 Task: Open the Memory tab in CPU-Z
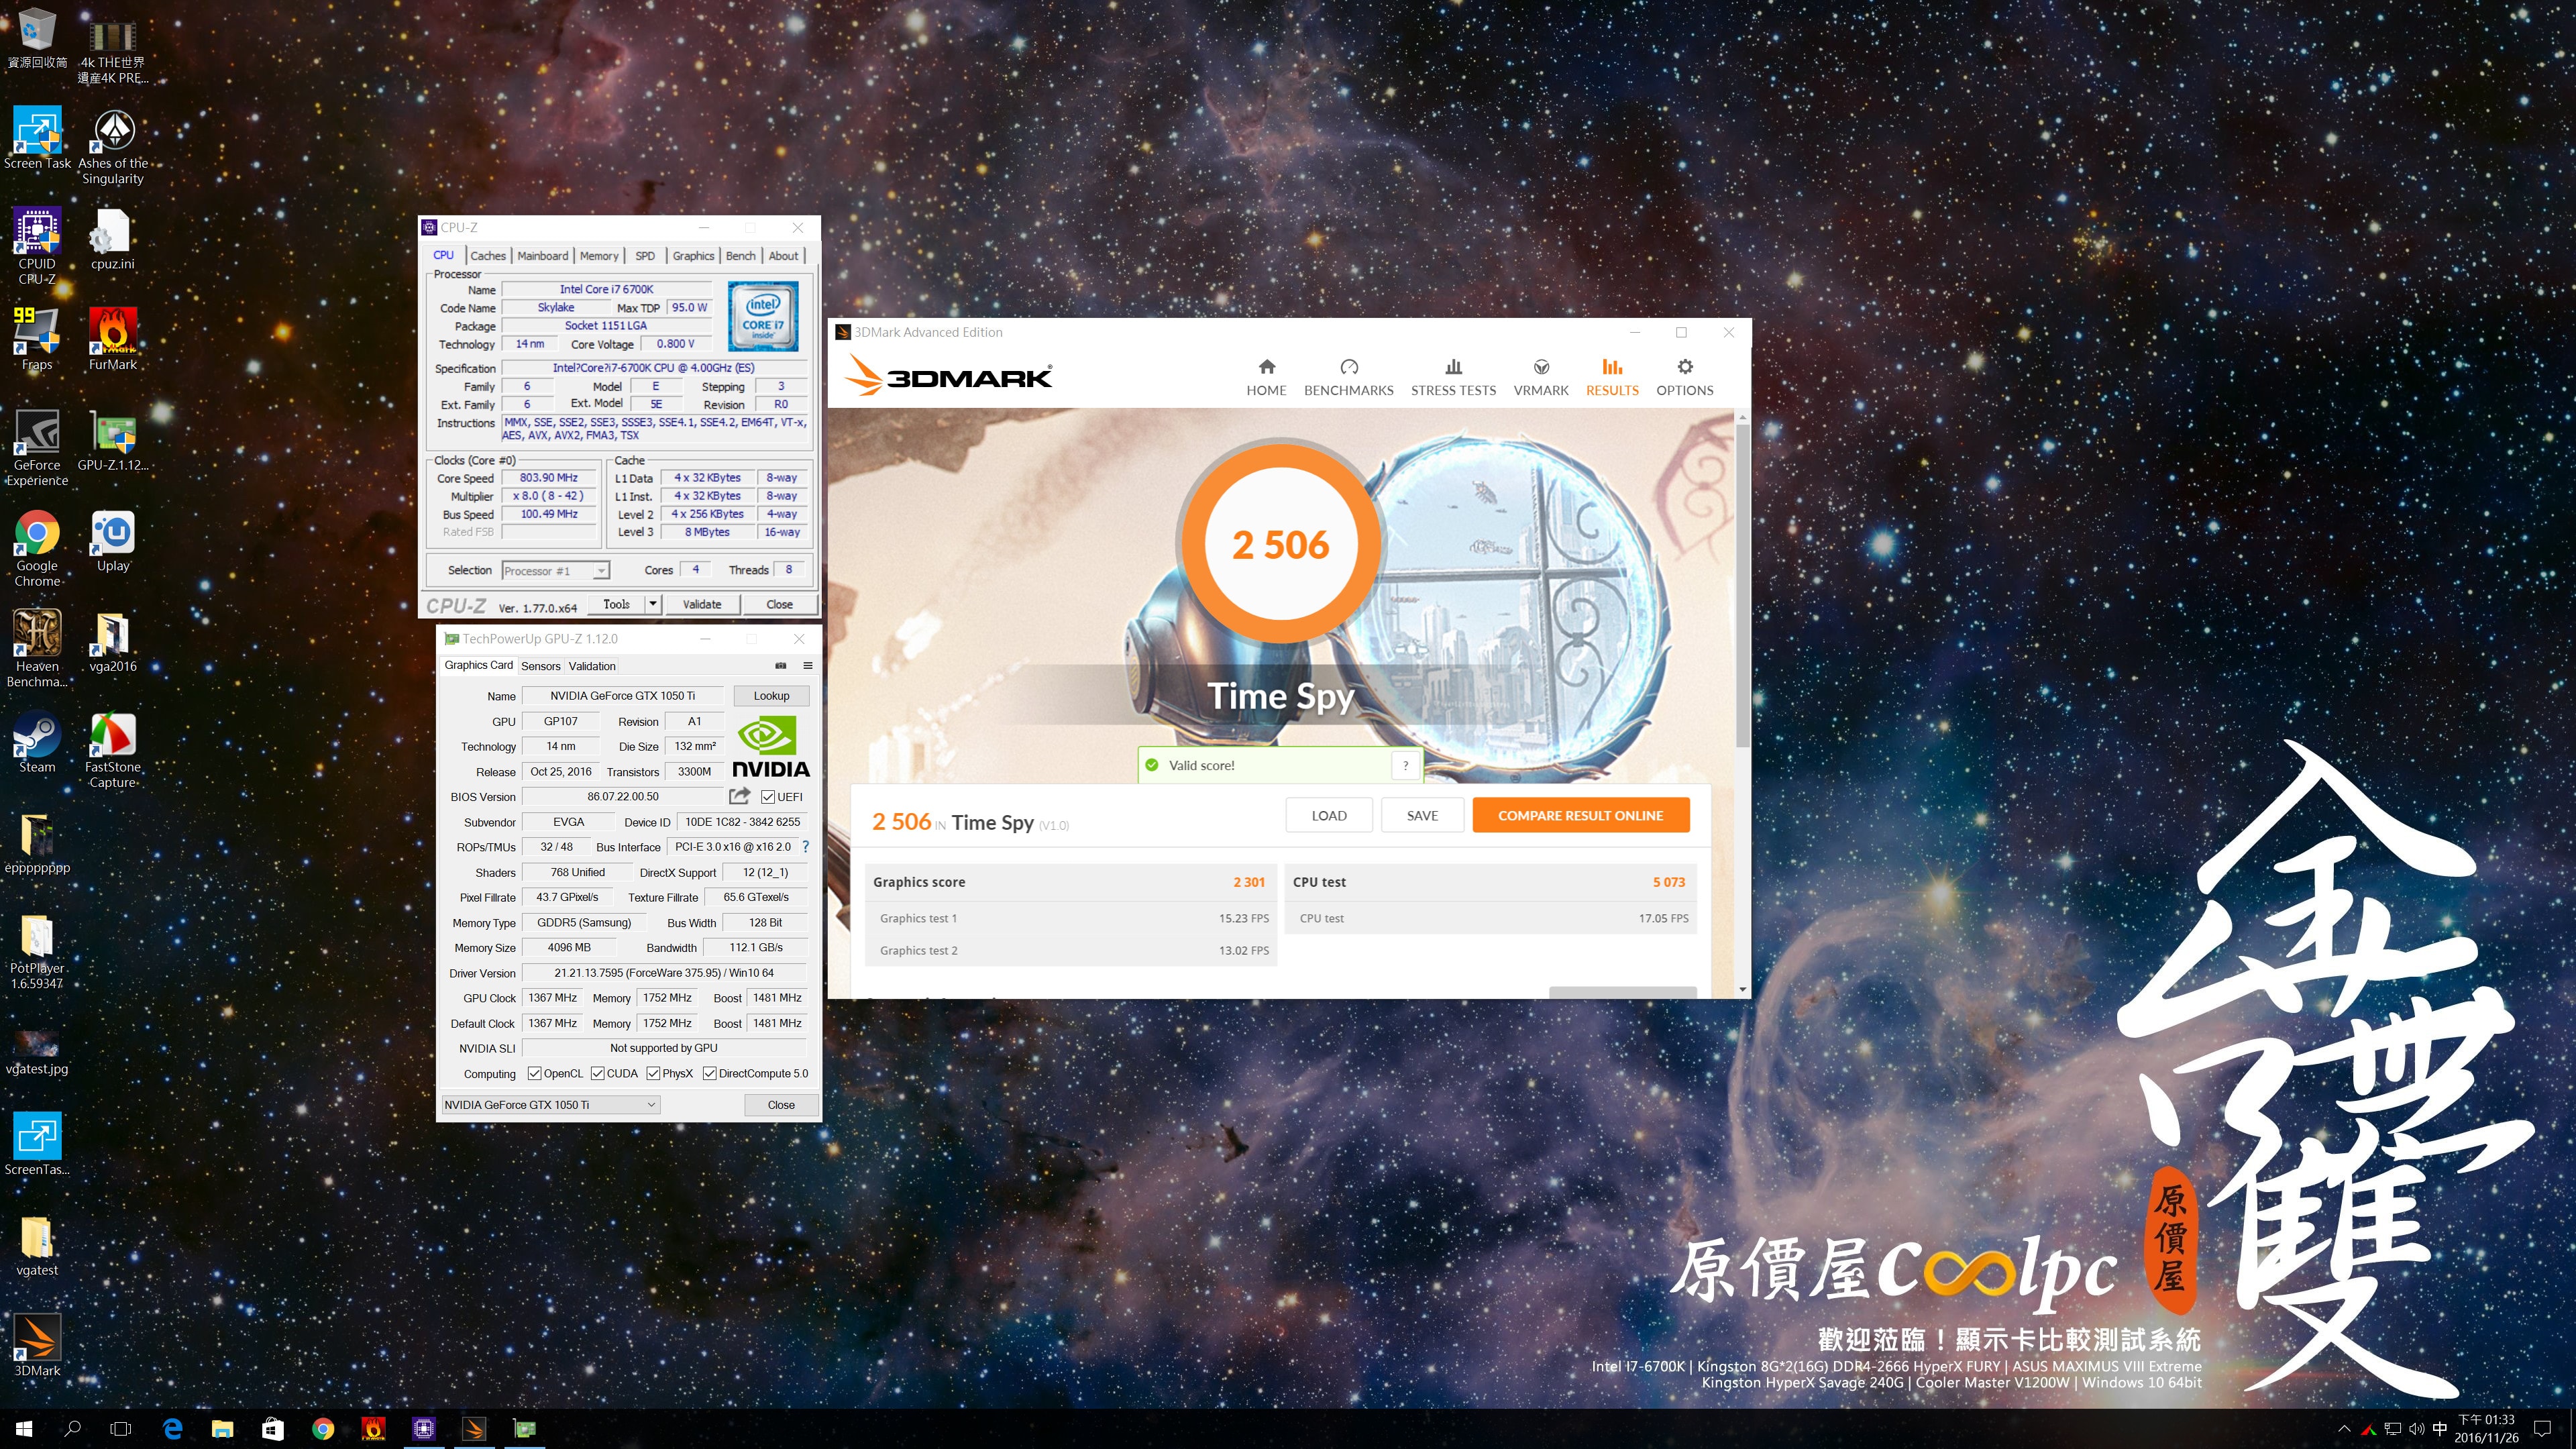[599, 256]
